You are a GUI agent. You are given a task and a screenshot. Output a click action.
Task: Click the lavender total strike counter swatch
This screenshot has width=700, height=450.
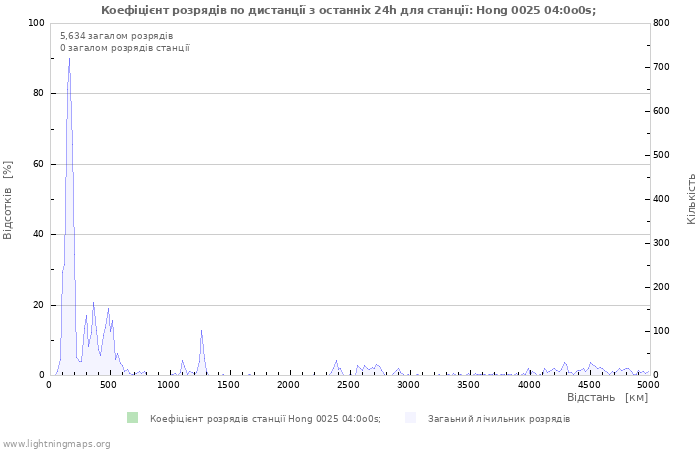(410, 418)
